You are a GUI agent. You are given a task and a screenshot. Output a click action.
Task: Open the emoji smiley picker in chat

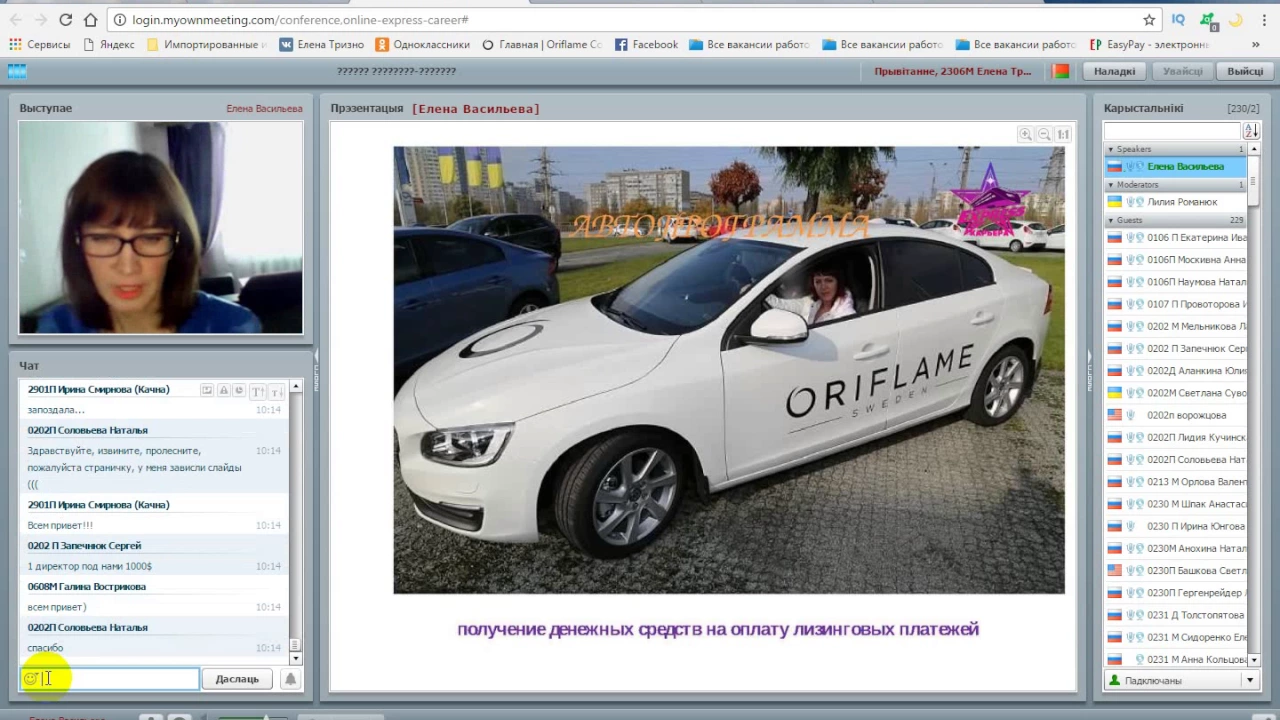(x=30, y=679)
